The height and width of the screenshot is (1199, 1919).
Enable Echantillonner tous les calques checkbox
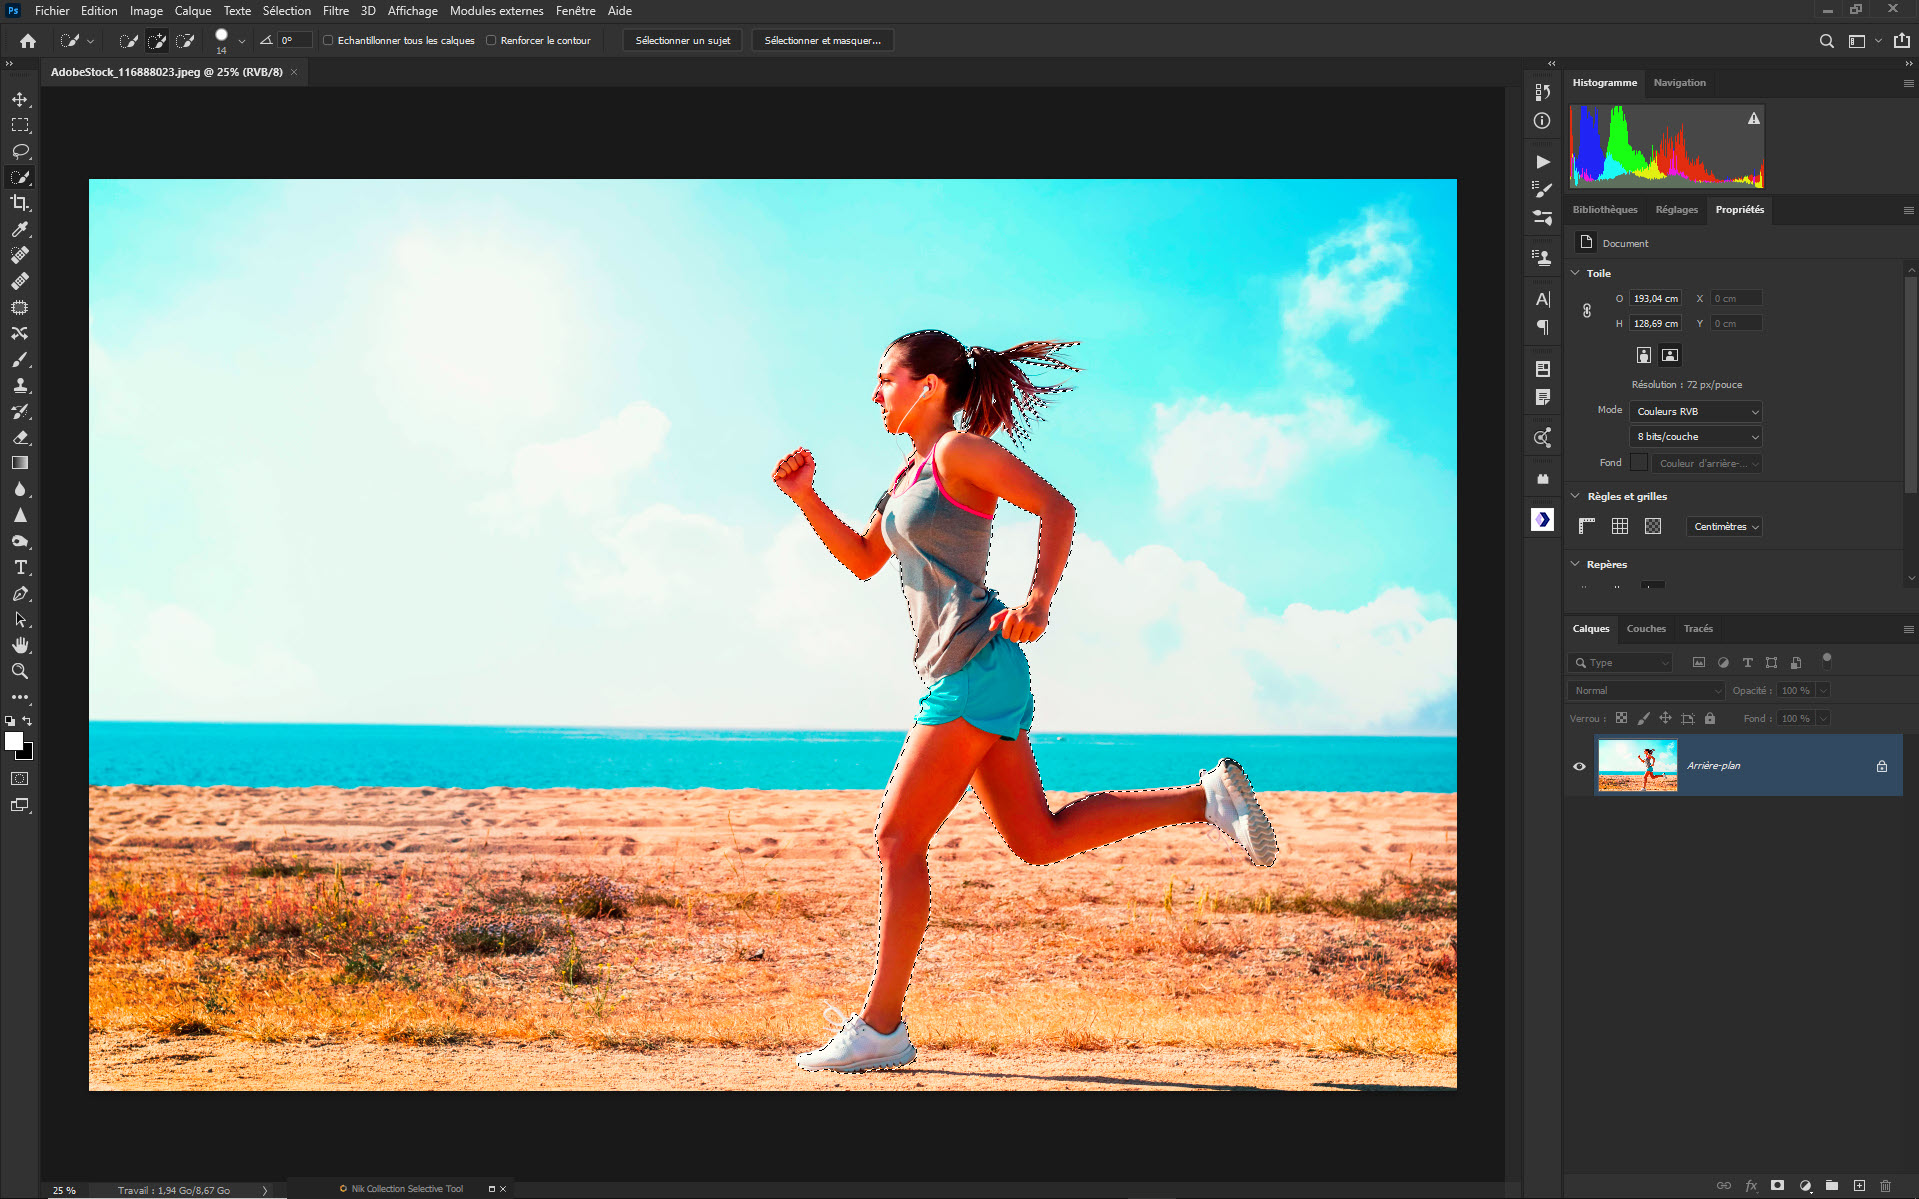click(x=328, y=41)
